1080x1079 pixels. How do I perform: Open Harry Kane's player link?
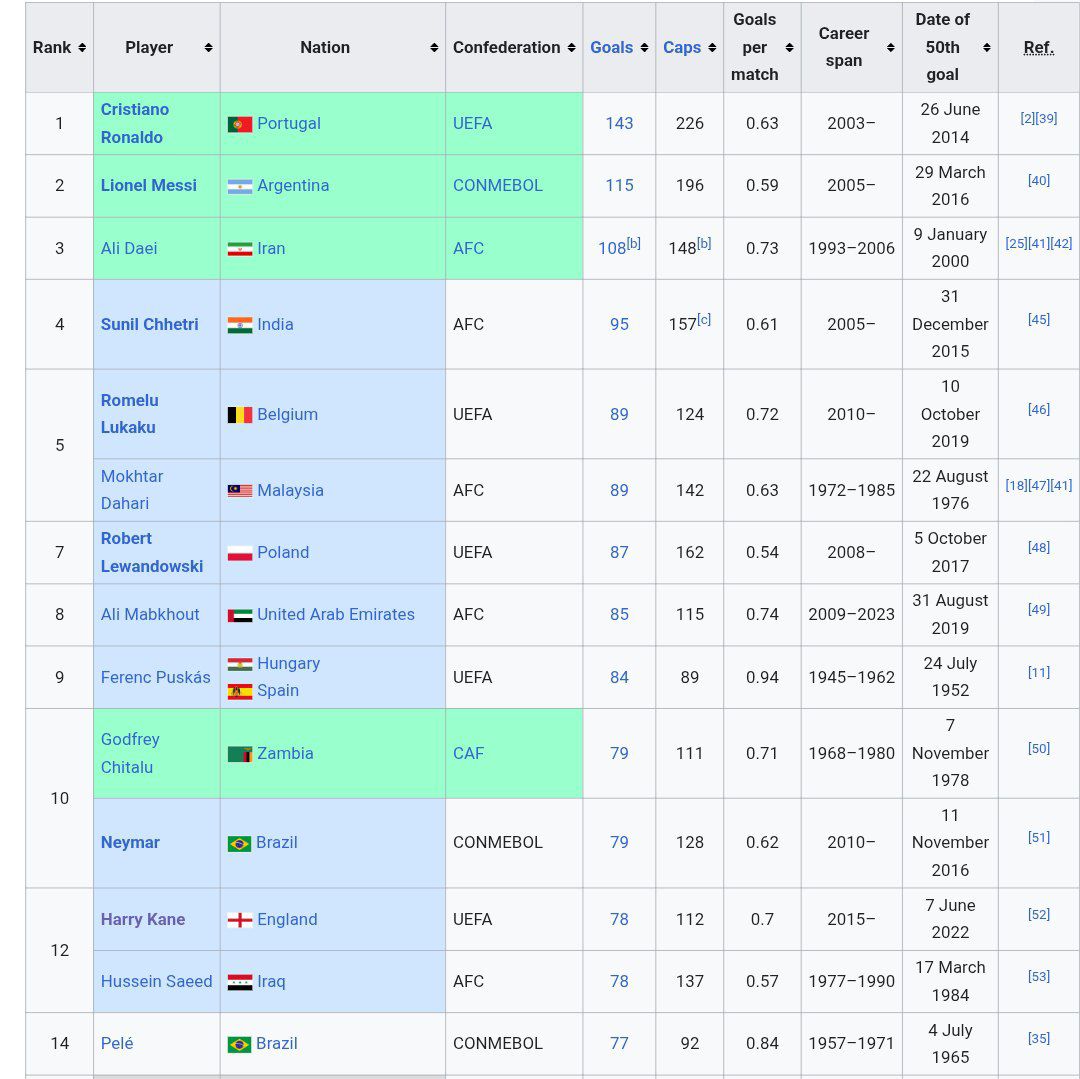click(143, 919)
